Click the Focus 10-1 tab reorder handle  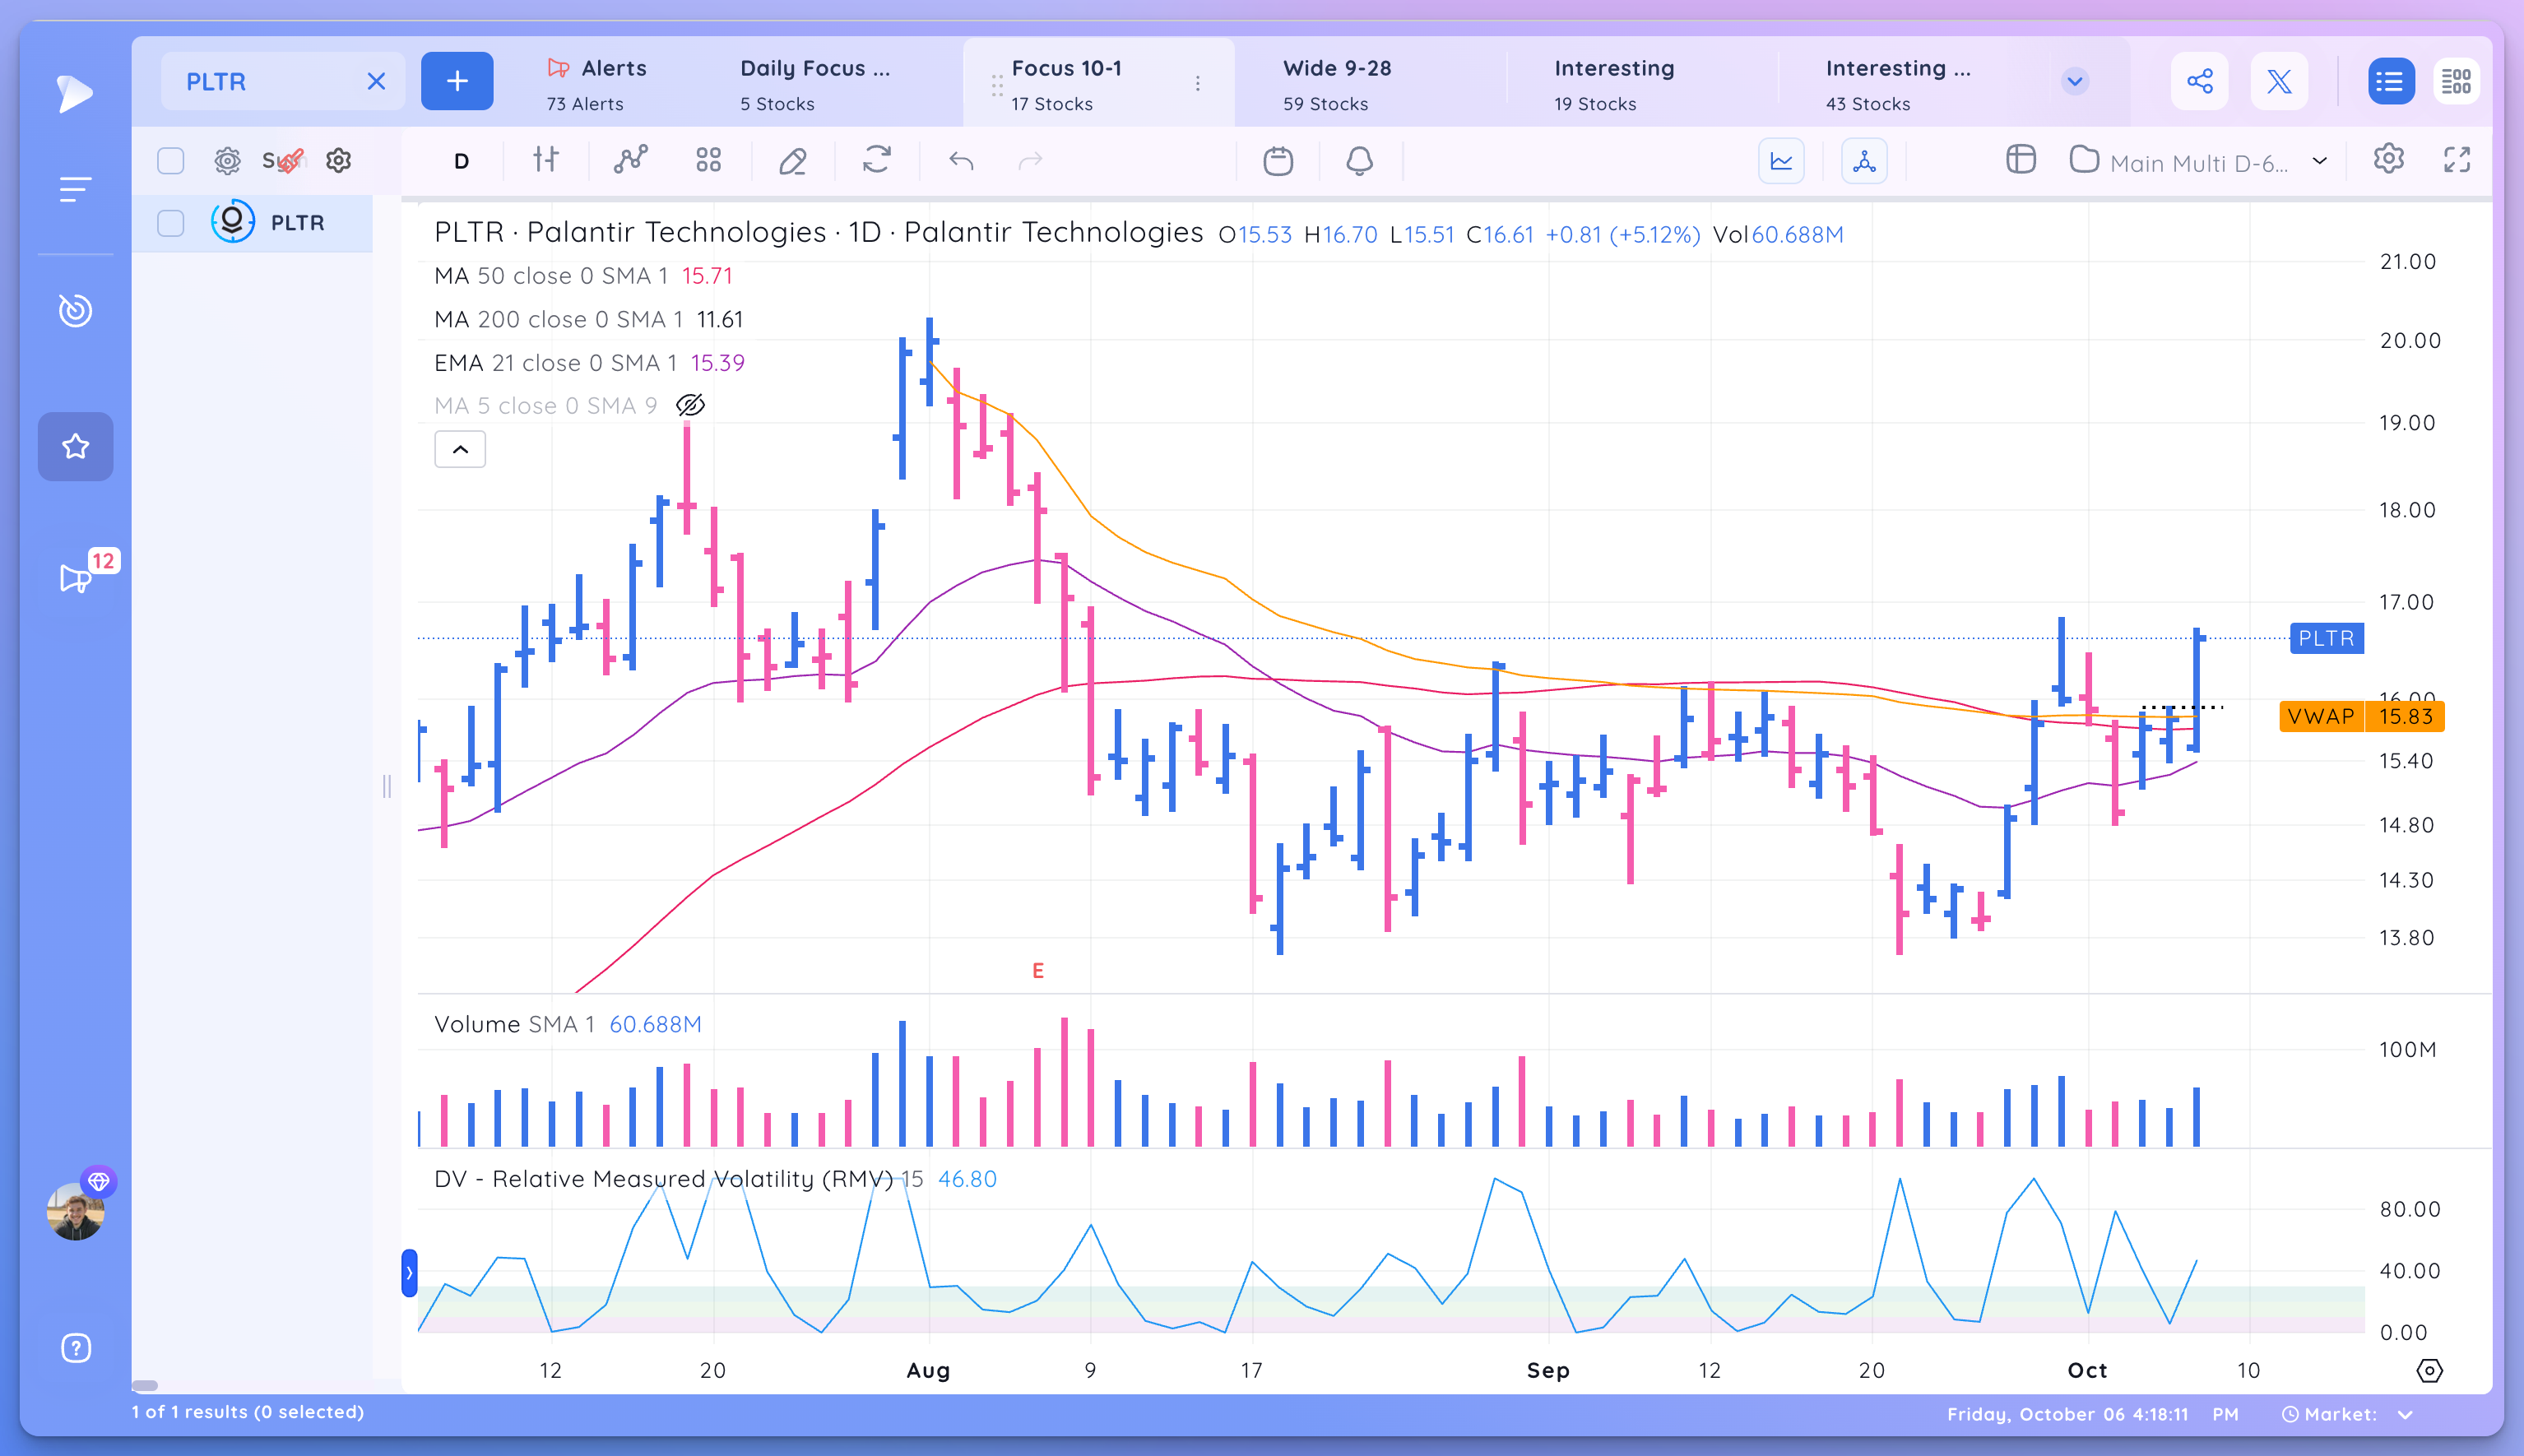[996, 85]
